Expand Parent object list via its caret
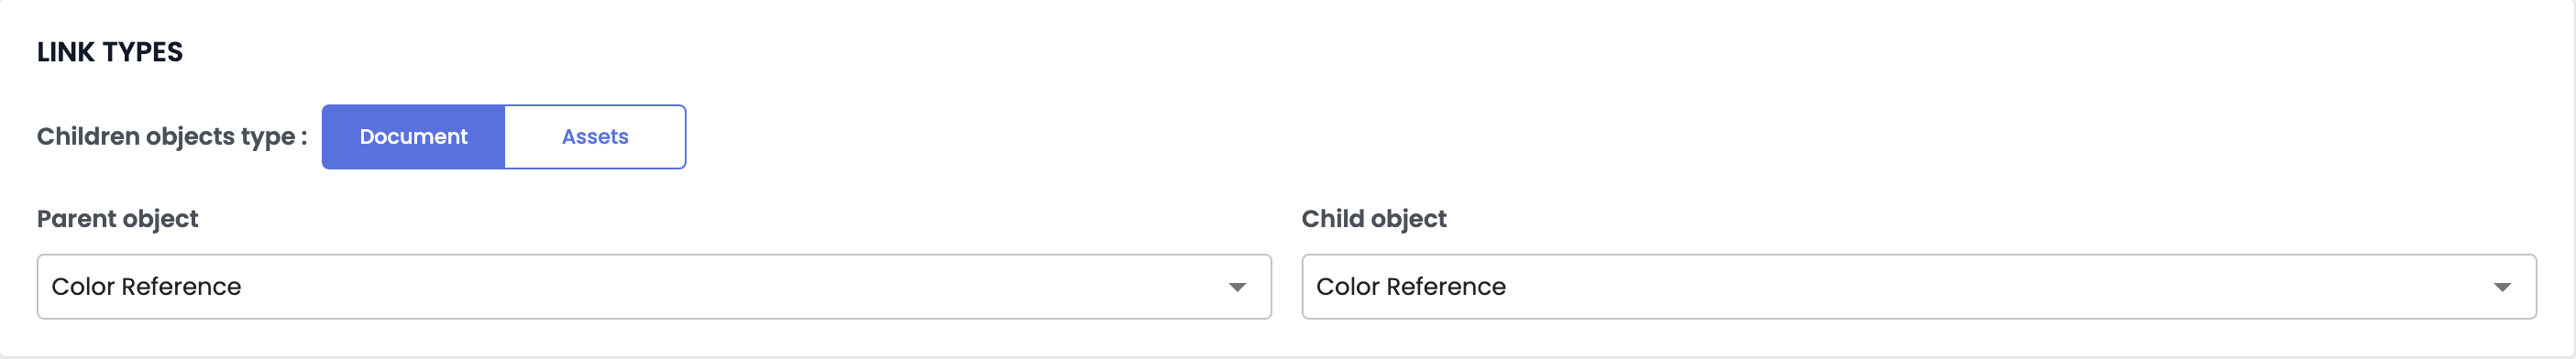Viewport: 2576px width, 359px height. (1237, 288)
